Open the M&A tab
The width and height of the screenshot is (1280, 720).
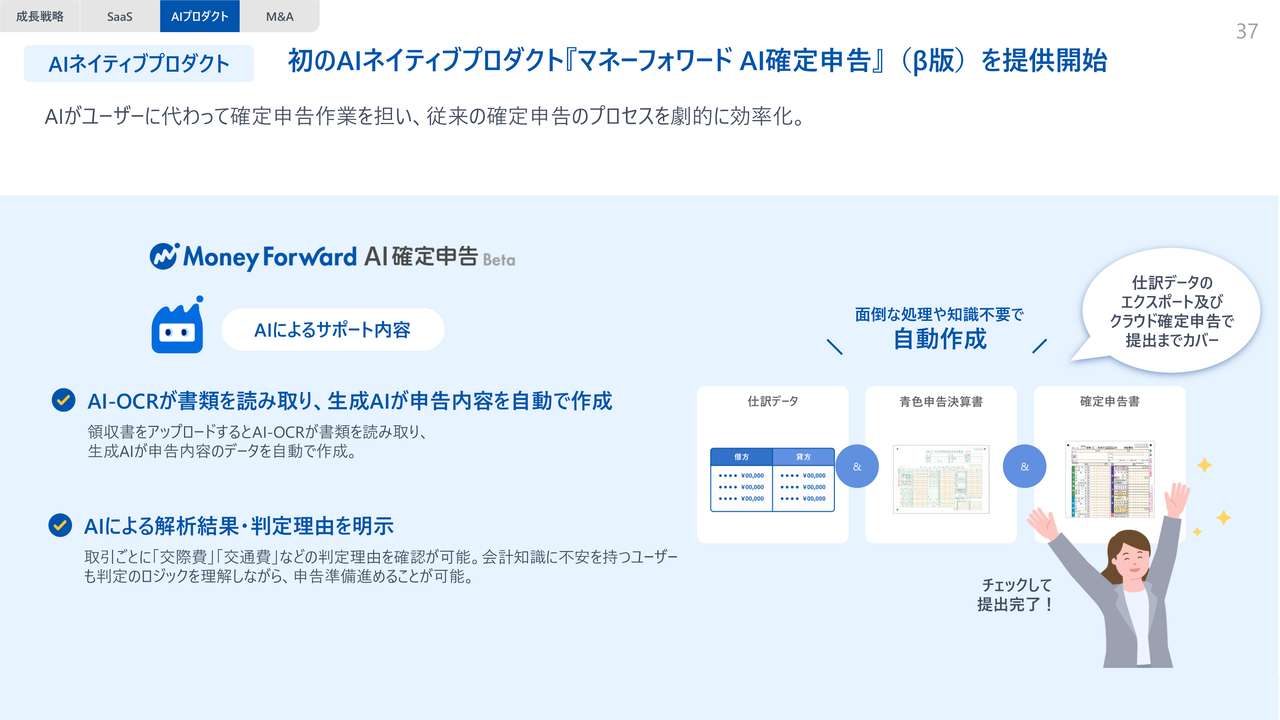click(x=279, y=16)
